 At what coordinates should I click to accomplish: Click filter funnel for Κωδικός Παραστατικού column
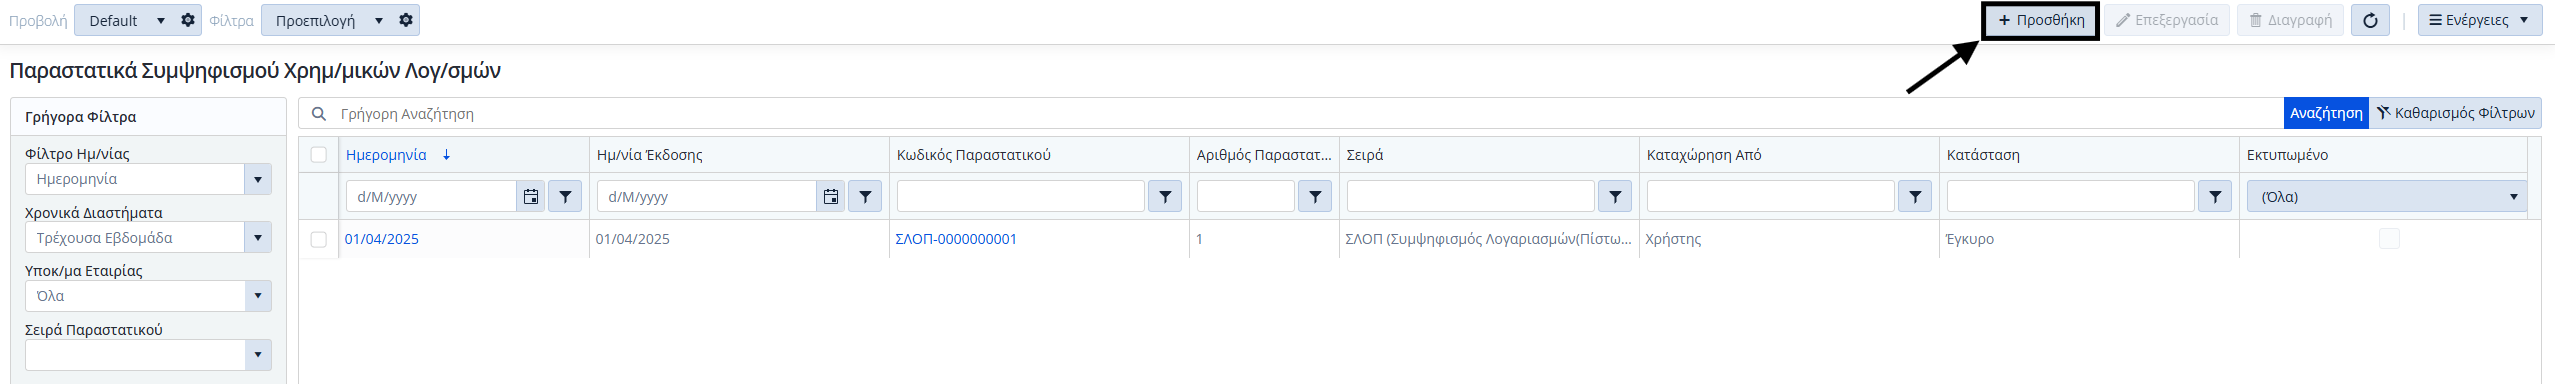click(1165, 197)
